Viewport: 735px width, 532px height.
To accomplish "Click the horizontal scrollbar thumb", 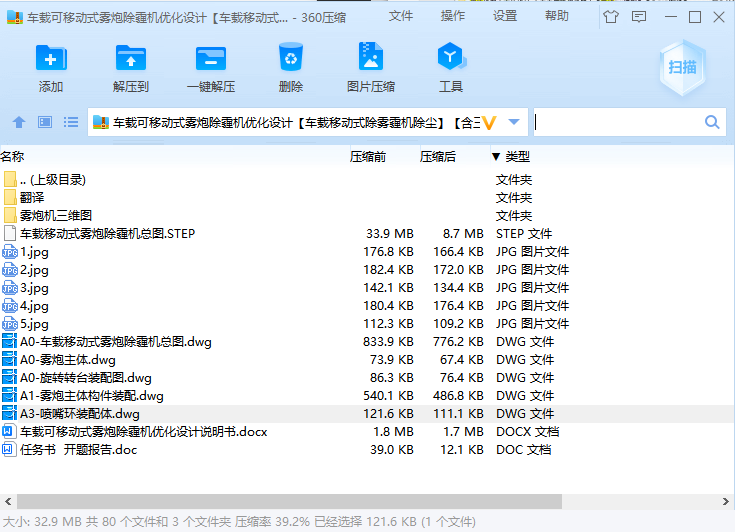I will coord(289,502).
